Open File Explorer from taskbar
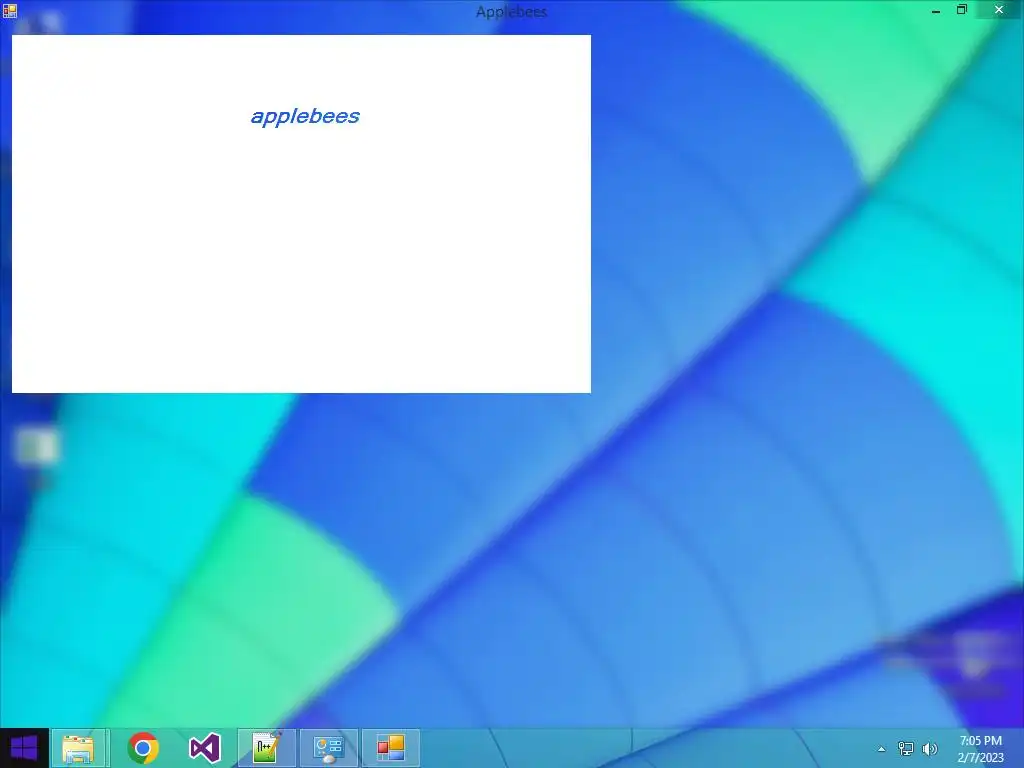The width and height of the screenshot is (1024, 768). point(78,748)
